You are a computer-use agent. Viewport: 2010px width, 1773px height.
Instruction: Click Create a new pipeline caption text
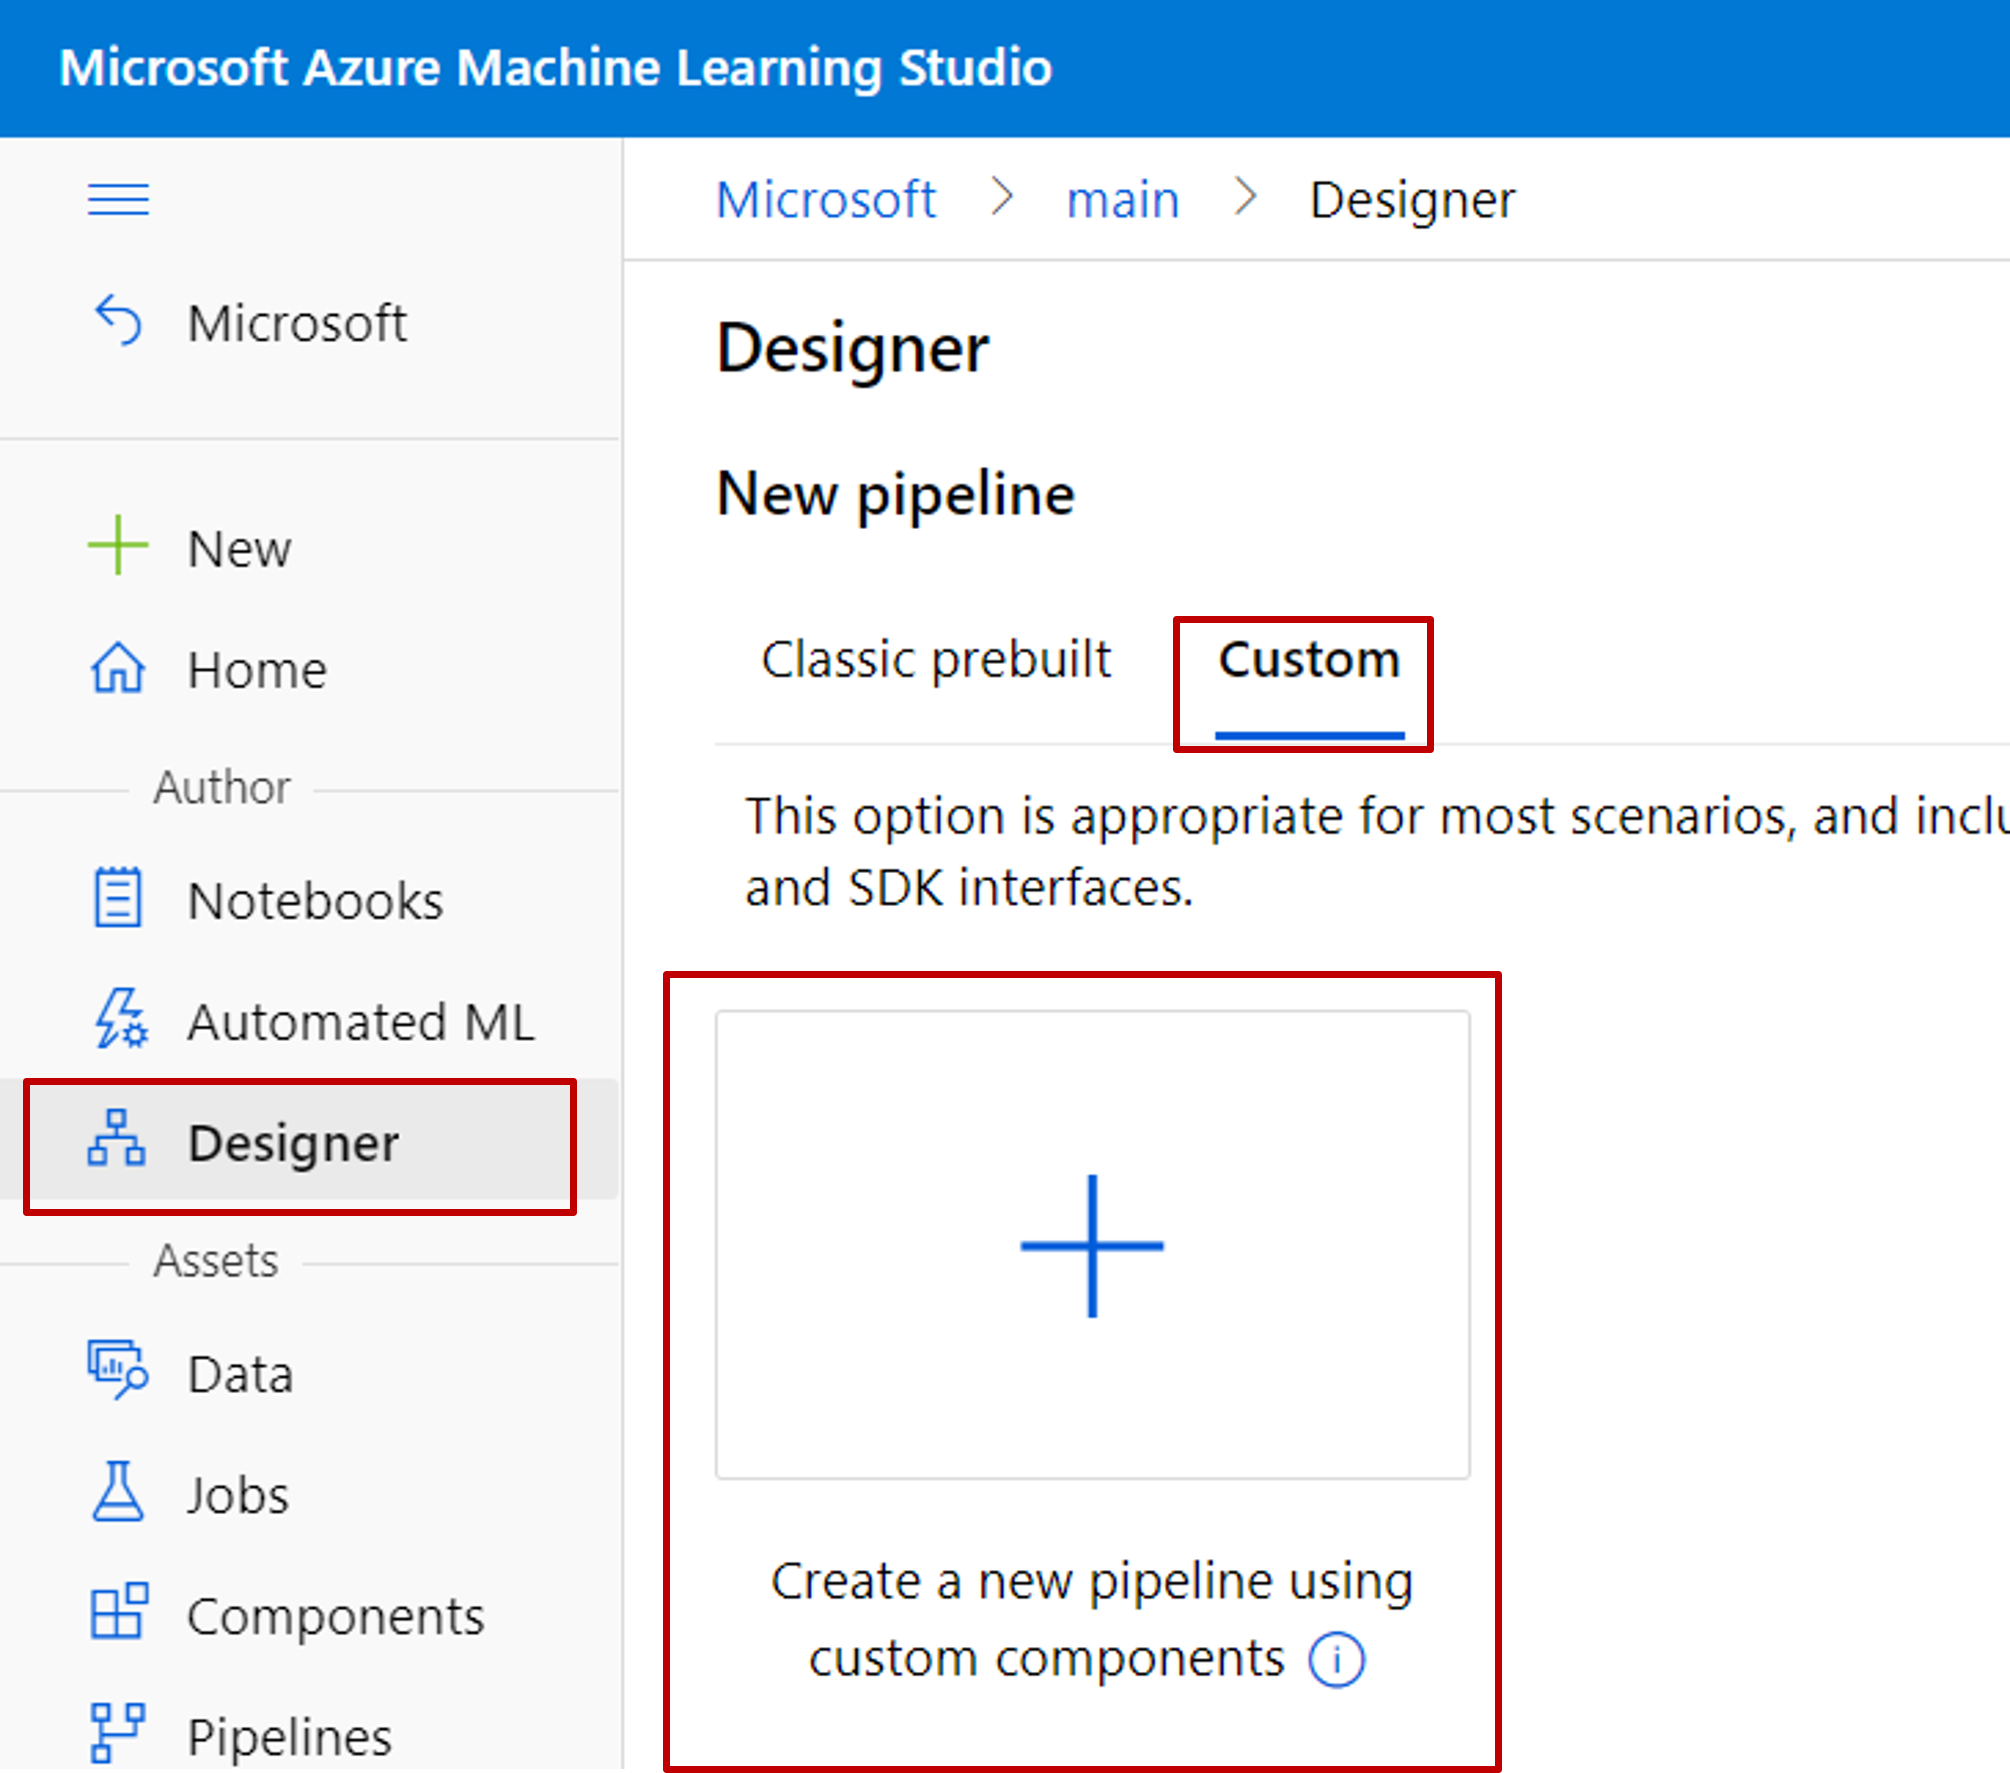pos(1090,1582)
